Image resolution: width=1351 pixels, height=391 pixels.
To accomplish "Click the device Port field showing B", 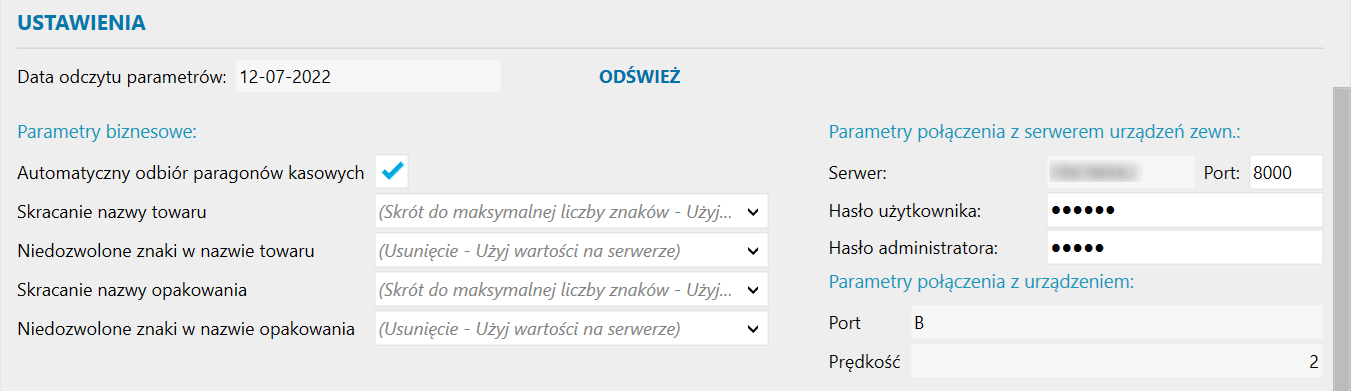I will (x=1116, y=323).
